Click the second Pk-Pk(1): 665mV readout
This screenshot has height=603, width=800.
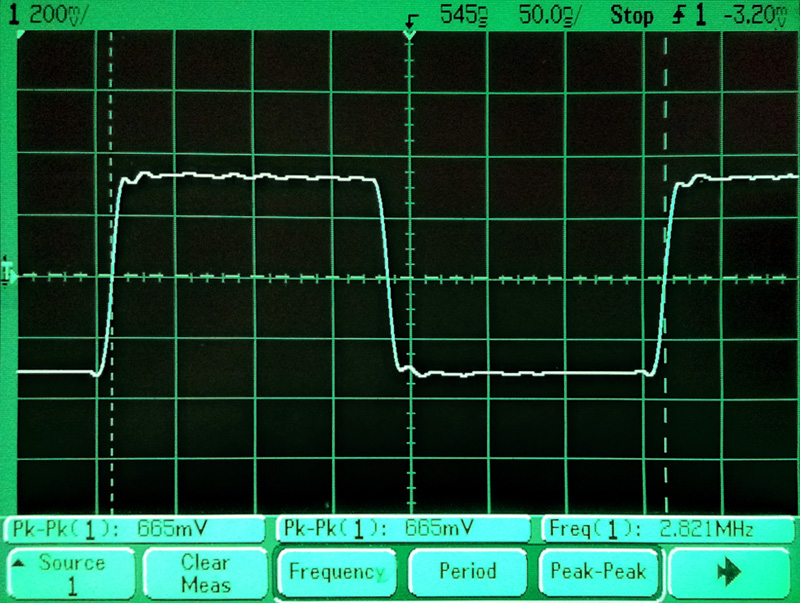pos(403,529)
